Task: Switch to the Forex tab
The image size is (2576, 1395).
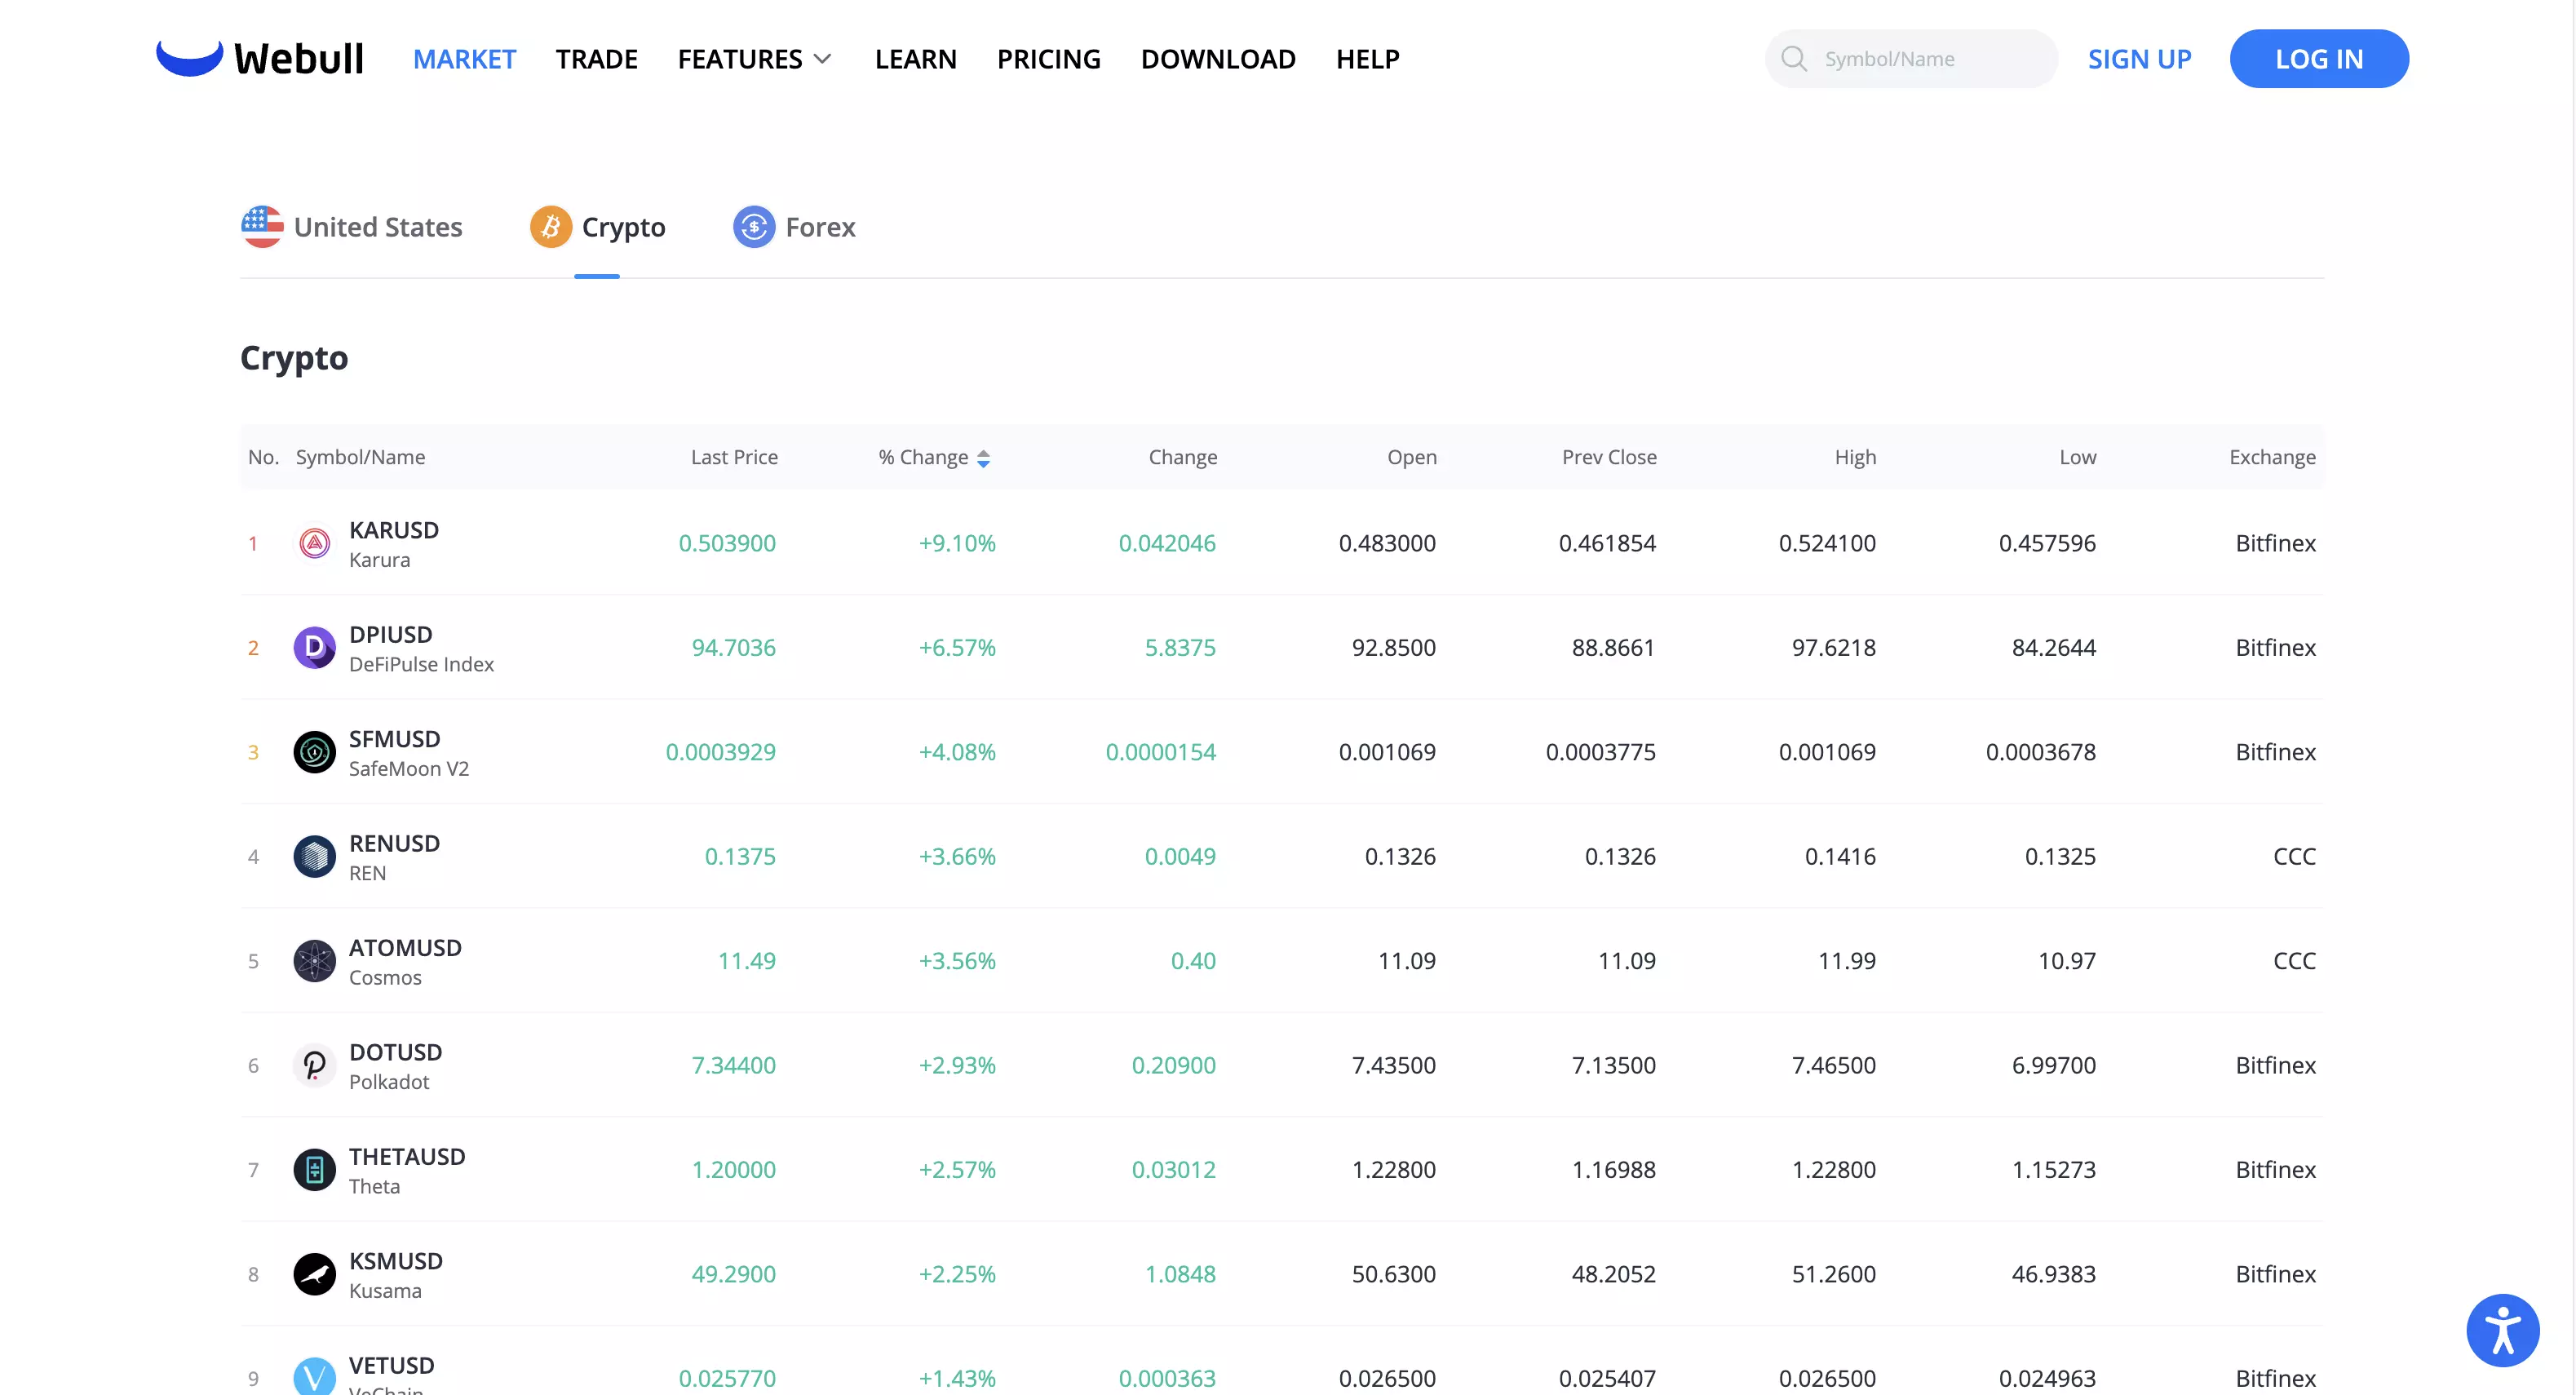Action: click(x=794, y=227)
